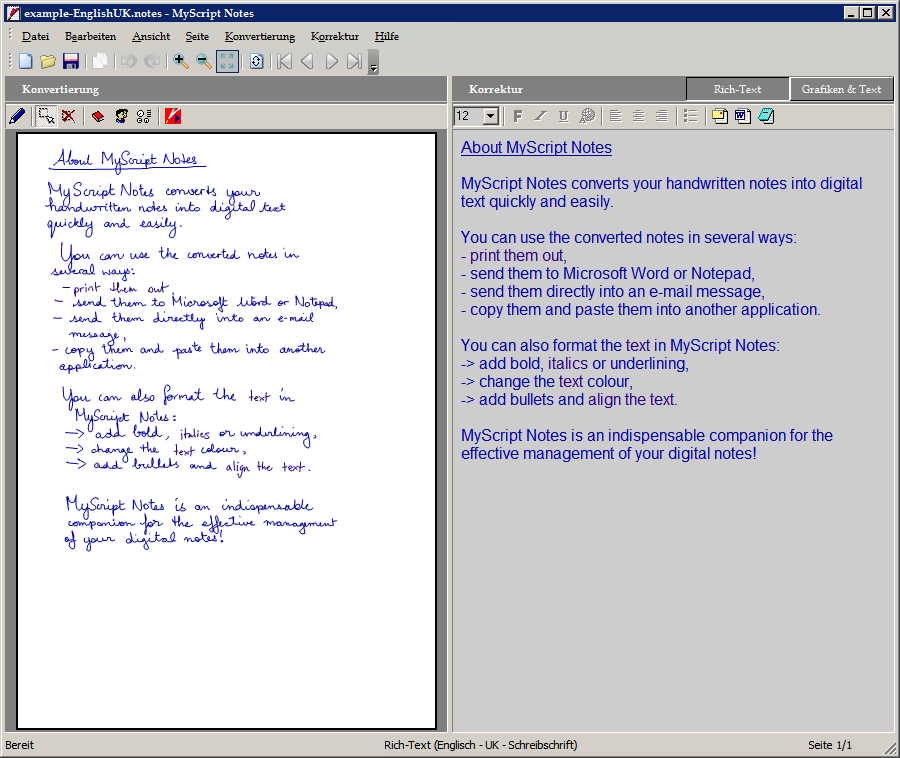
Task: Click the undo arrow icon
Action: tap(129, 61)
